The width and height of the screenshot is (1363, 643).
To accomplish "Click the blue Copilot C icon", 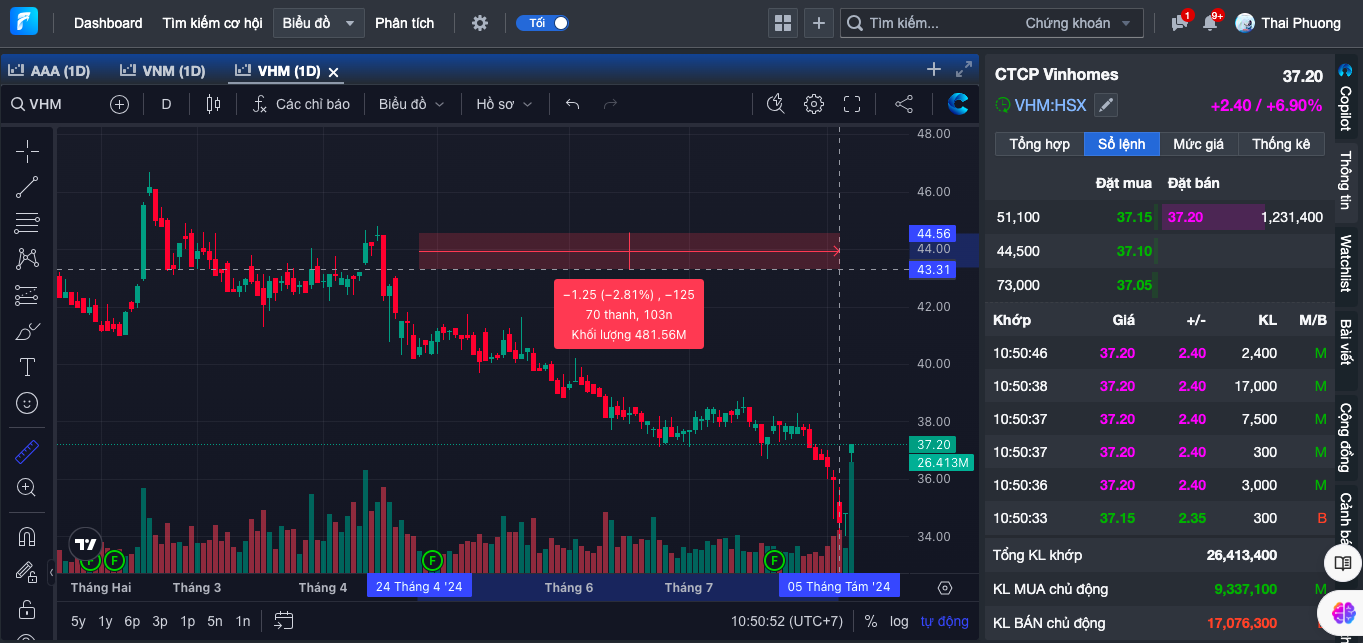I will point(958,104).
